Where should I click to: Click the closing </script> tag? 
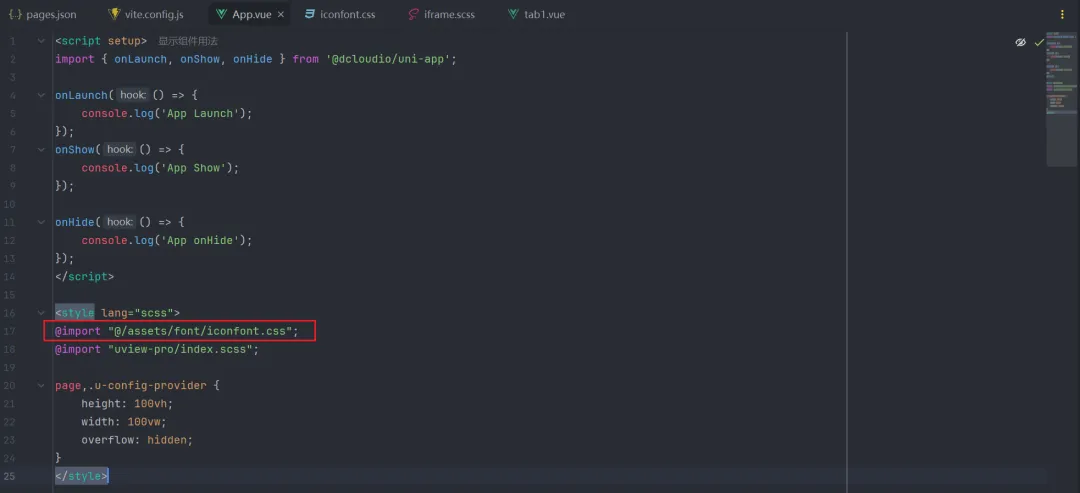tap(85, 276)
